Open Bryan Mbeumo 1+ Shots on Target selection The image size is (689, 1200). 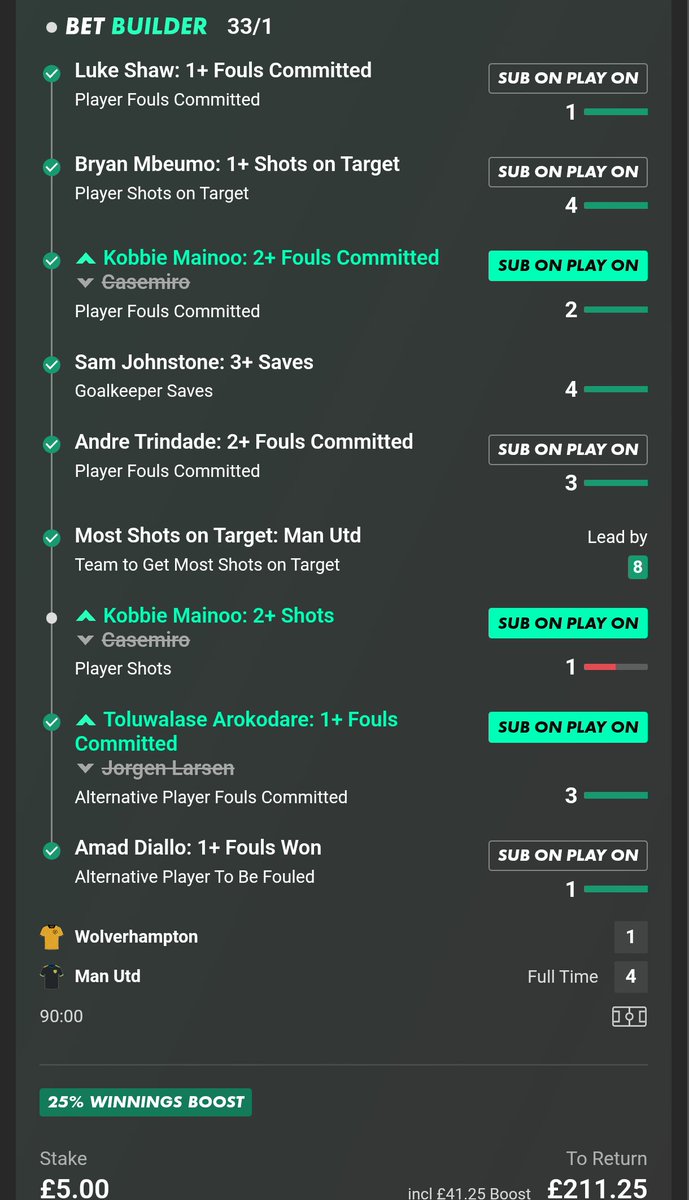(237, 164)
